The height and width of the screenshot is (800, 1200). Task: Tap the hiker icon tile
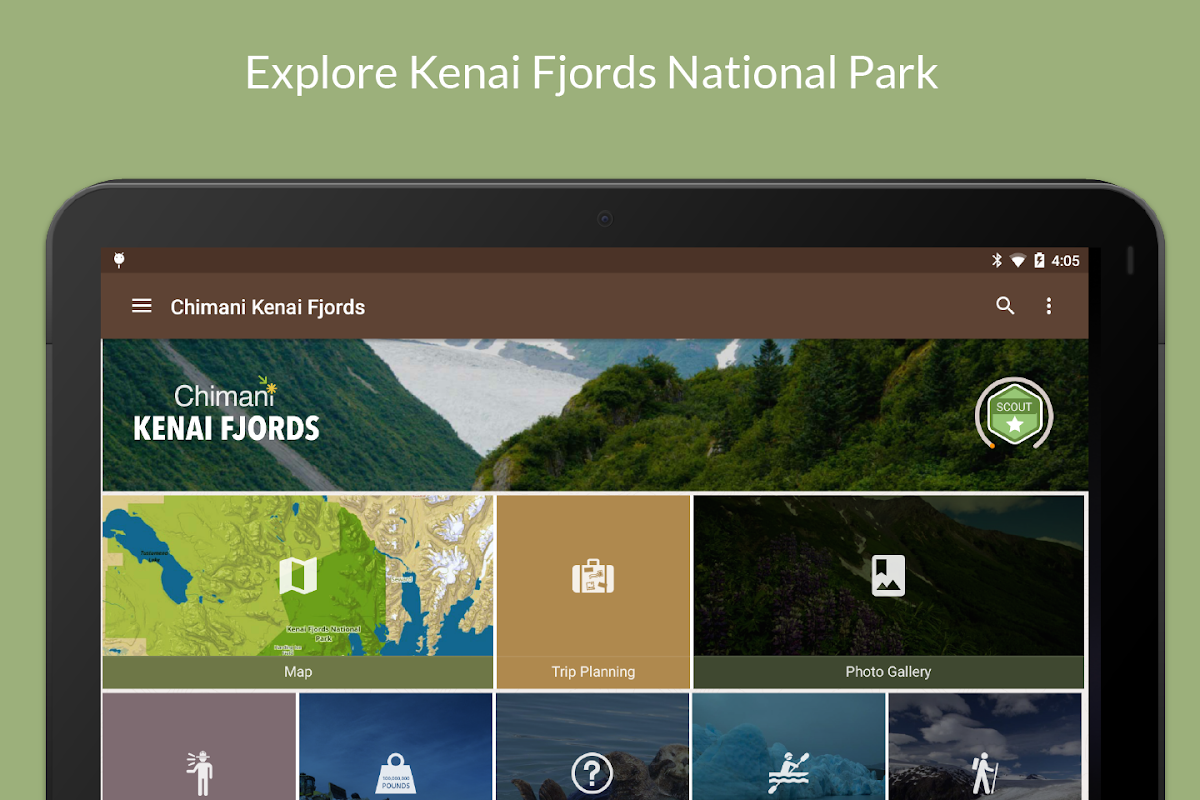(984, 773)
